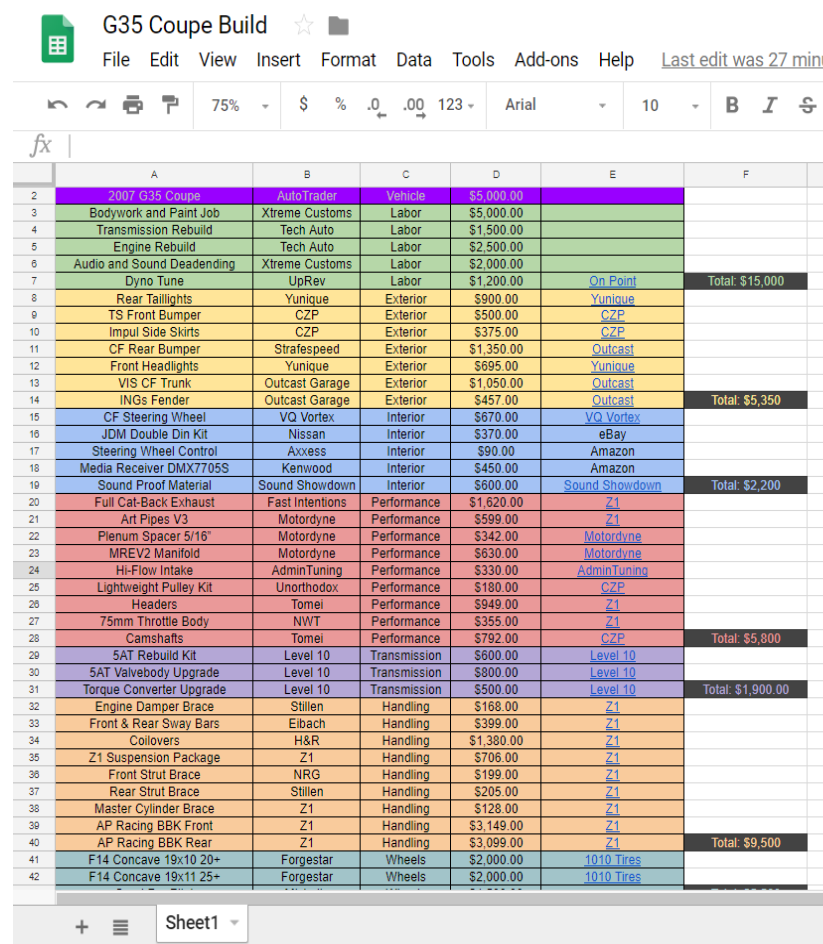Apply percent format to cell
This screenshot has width=823, height=944.
pos(340,105)
